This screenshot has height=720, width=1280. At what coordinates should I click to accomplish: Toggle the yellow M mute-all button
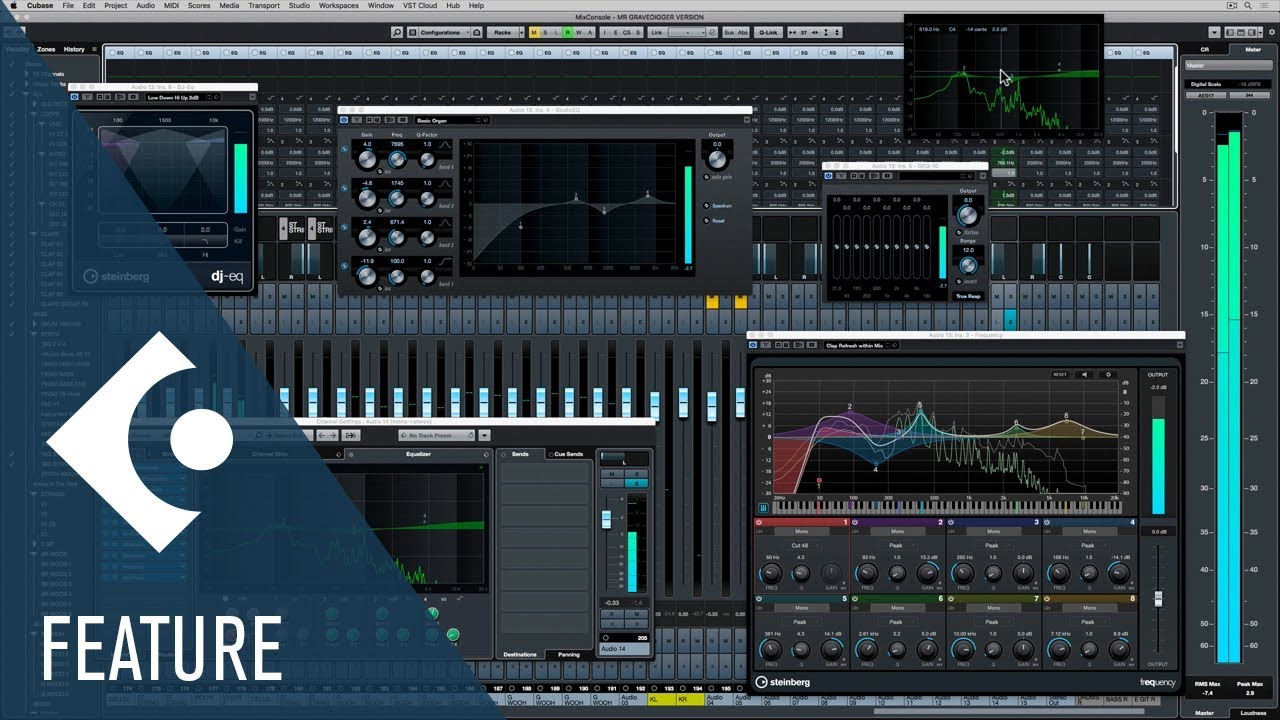pyautogui.click(x=534, y=32)
